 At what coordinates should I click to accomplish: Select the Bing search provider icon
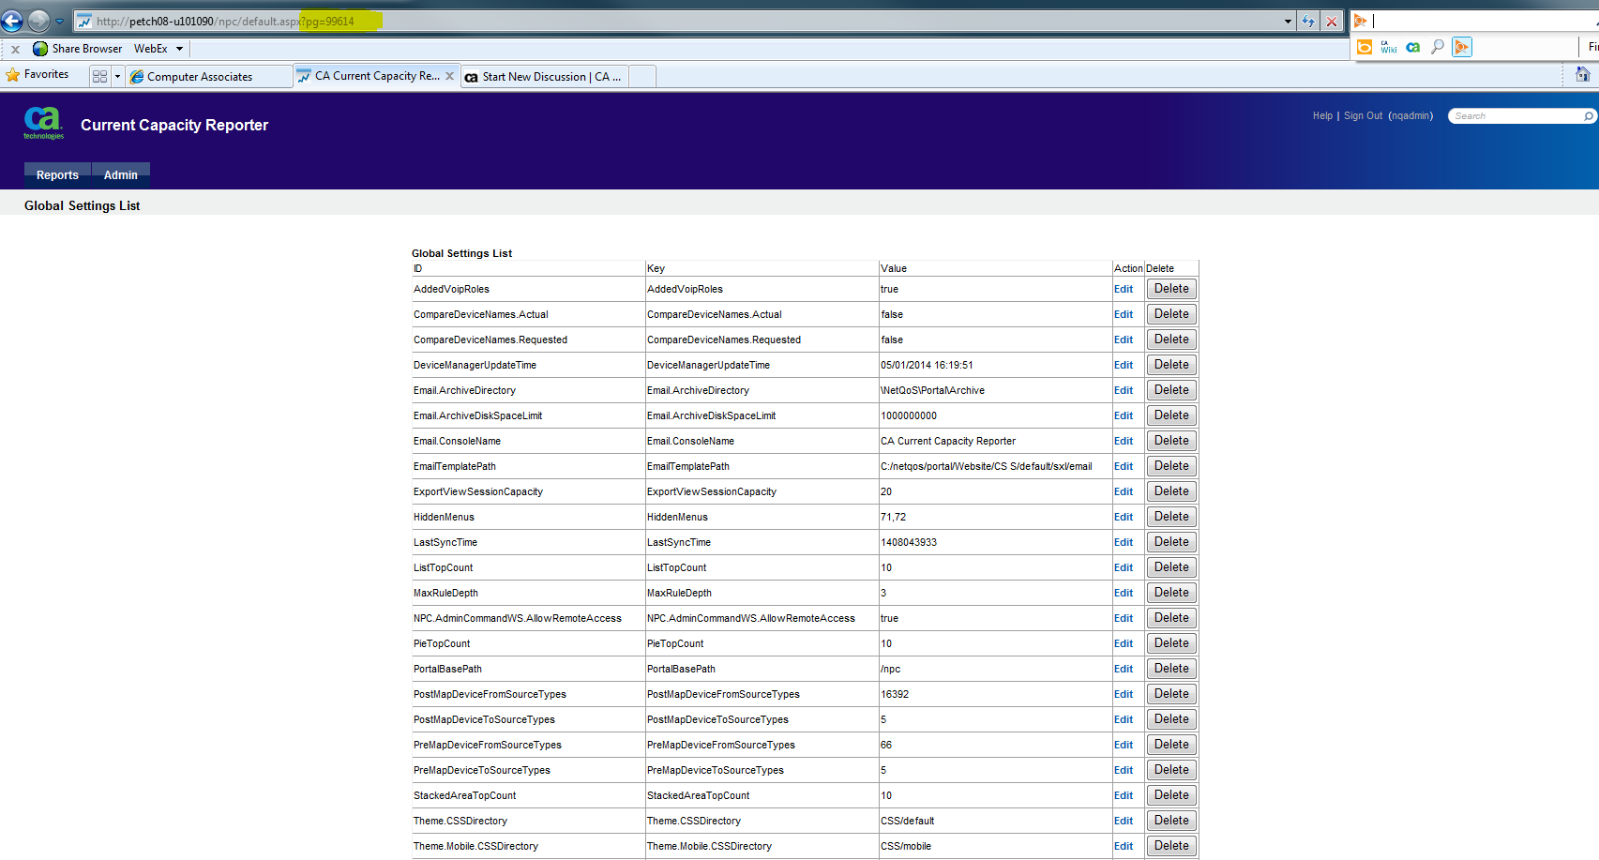1364,47
